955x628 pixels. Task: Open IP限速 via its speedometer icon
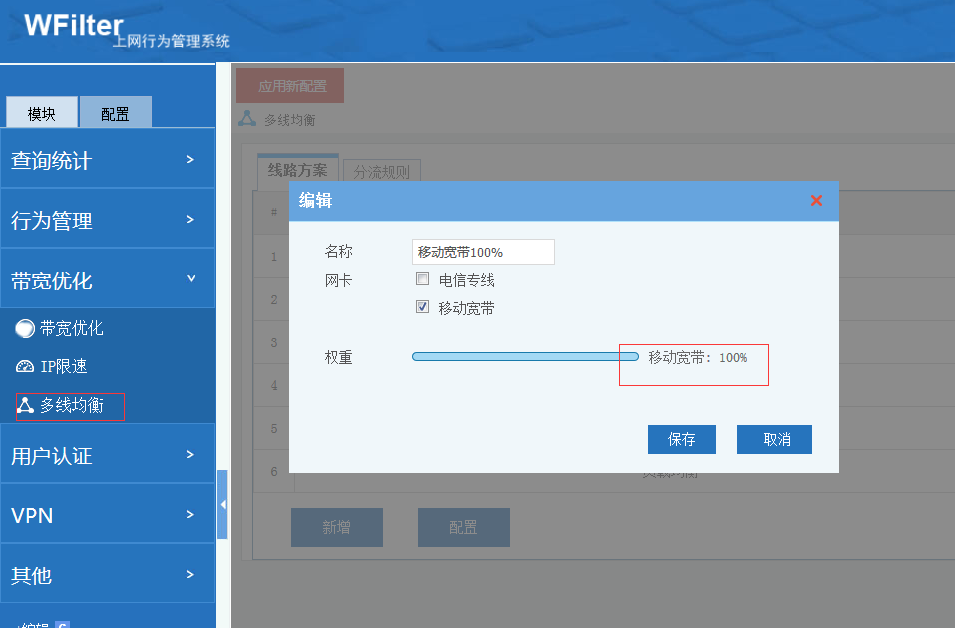click(x=25, y=367)
